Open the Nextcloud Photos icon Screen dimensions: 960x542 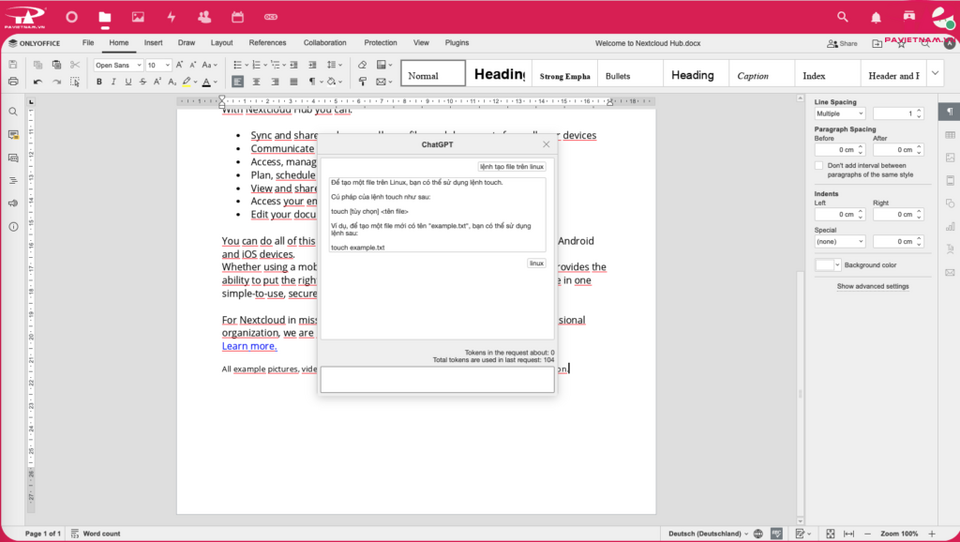(x=138, y=17)
